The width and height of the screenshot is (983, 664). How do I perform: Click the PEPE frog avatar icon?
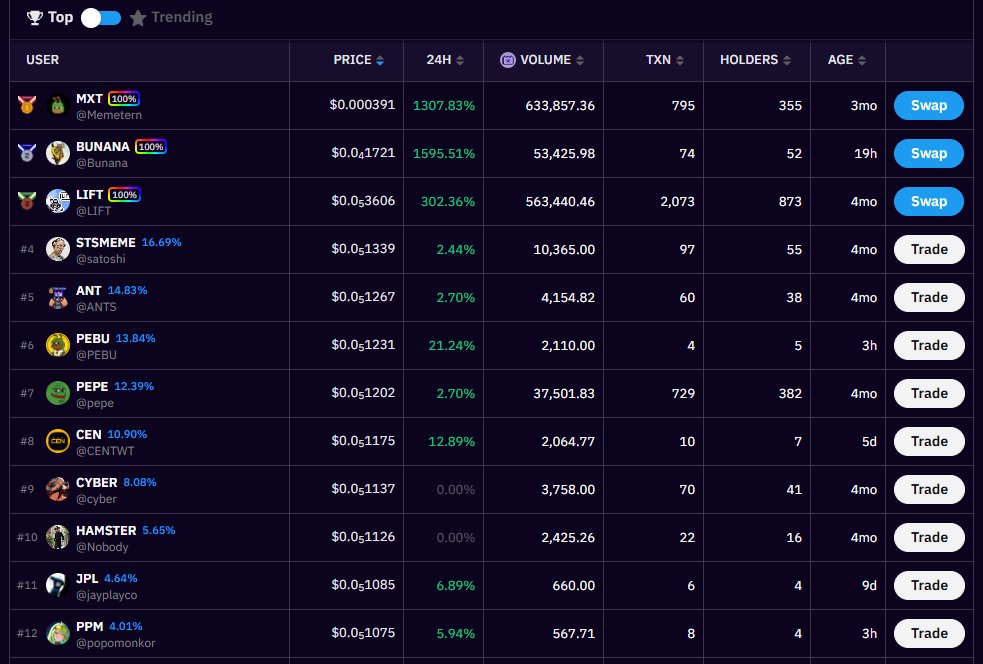click(x=58, y=393)
